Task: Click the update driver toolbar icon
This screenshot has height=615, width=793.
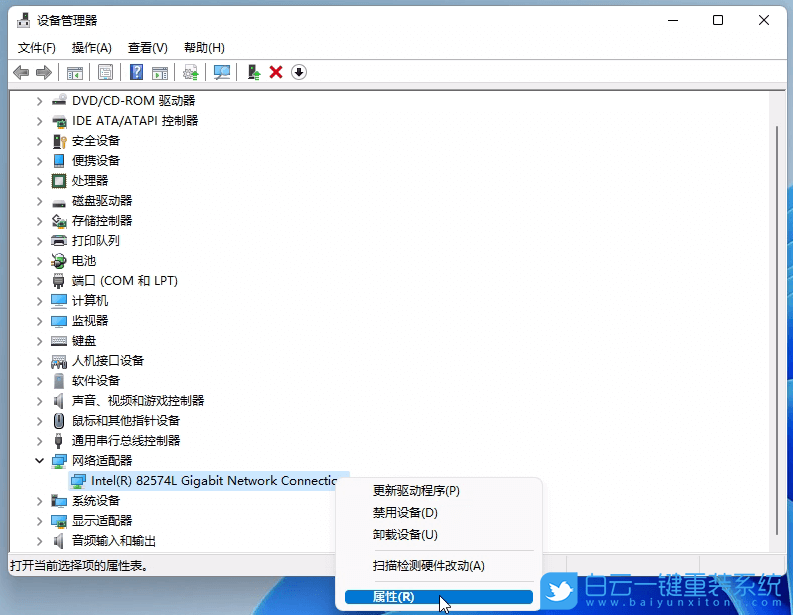Action: (x=191, y=72)
